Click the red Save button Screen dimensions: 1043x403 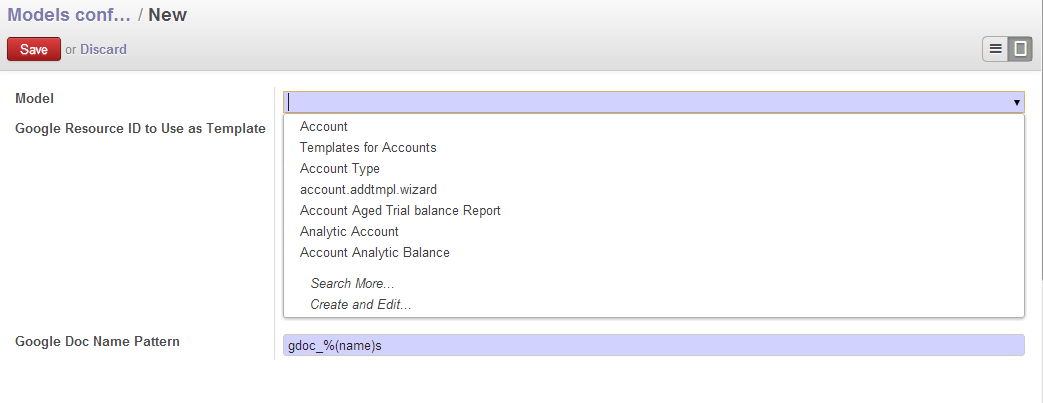(x=34, y=49)
